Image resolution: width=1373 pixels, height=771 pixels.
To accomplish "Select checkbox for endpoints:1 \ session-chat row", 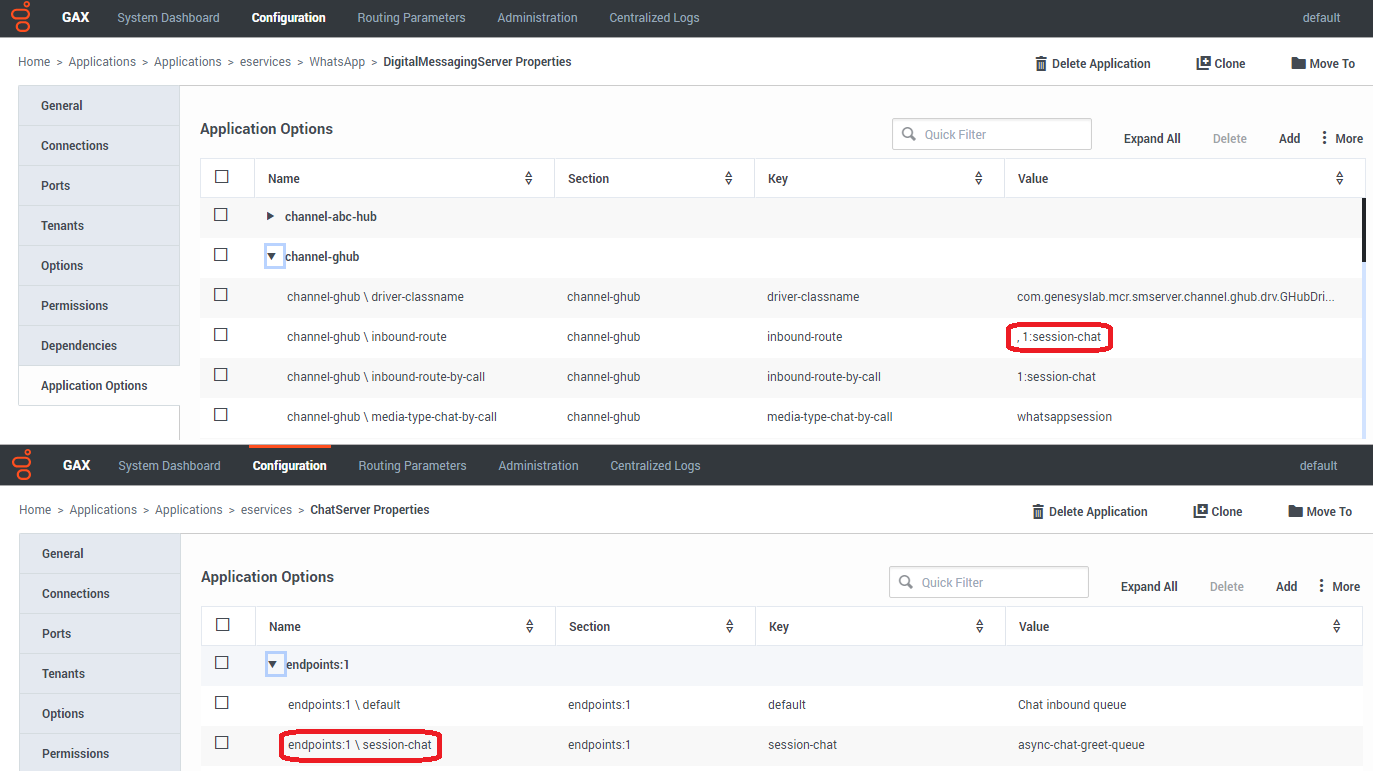I will click(x=222, y=743).
